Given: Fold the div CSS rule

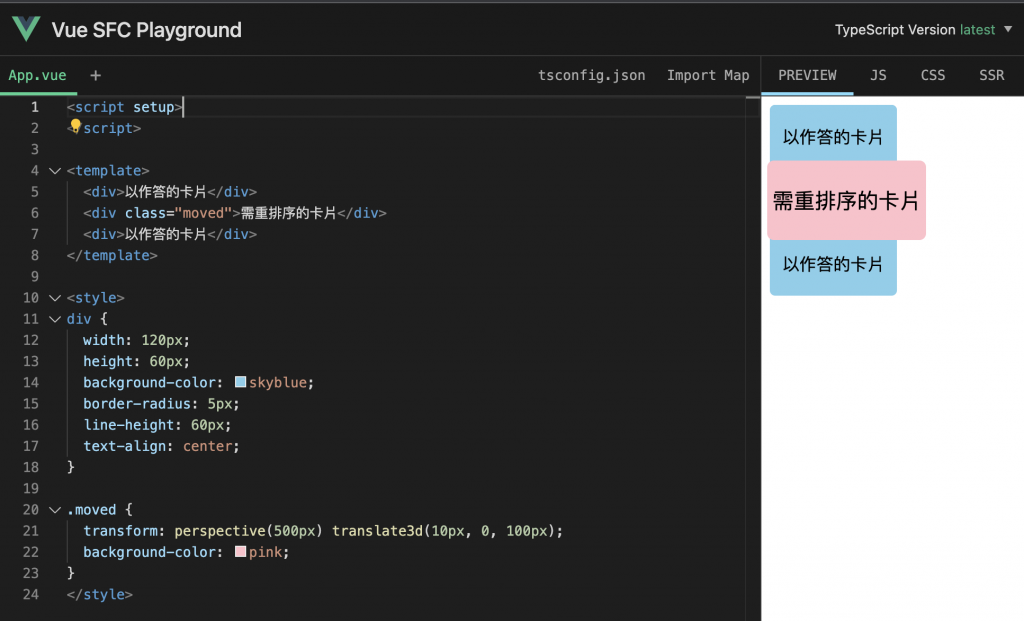Looking at the screenshot, I should pyautogui.click(x=55, y=319).
